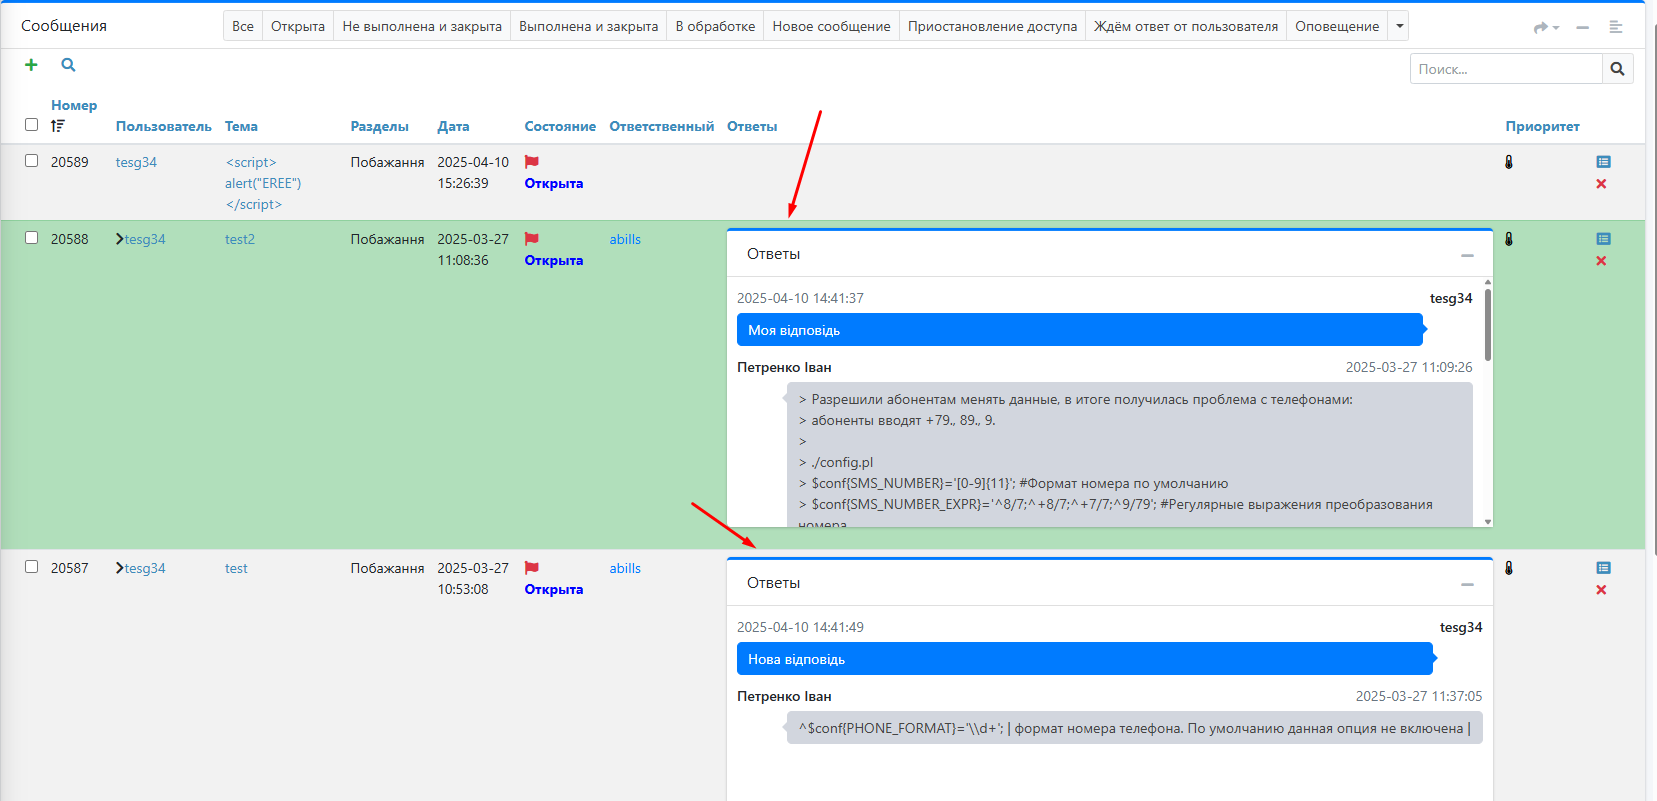Screen dimensions: 1657x801
Task: Click the priority thermometer icon for 20588
Action: point(1509,239)
